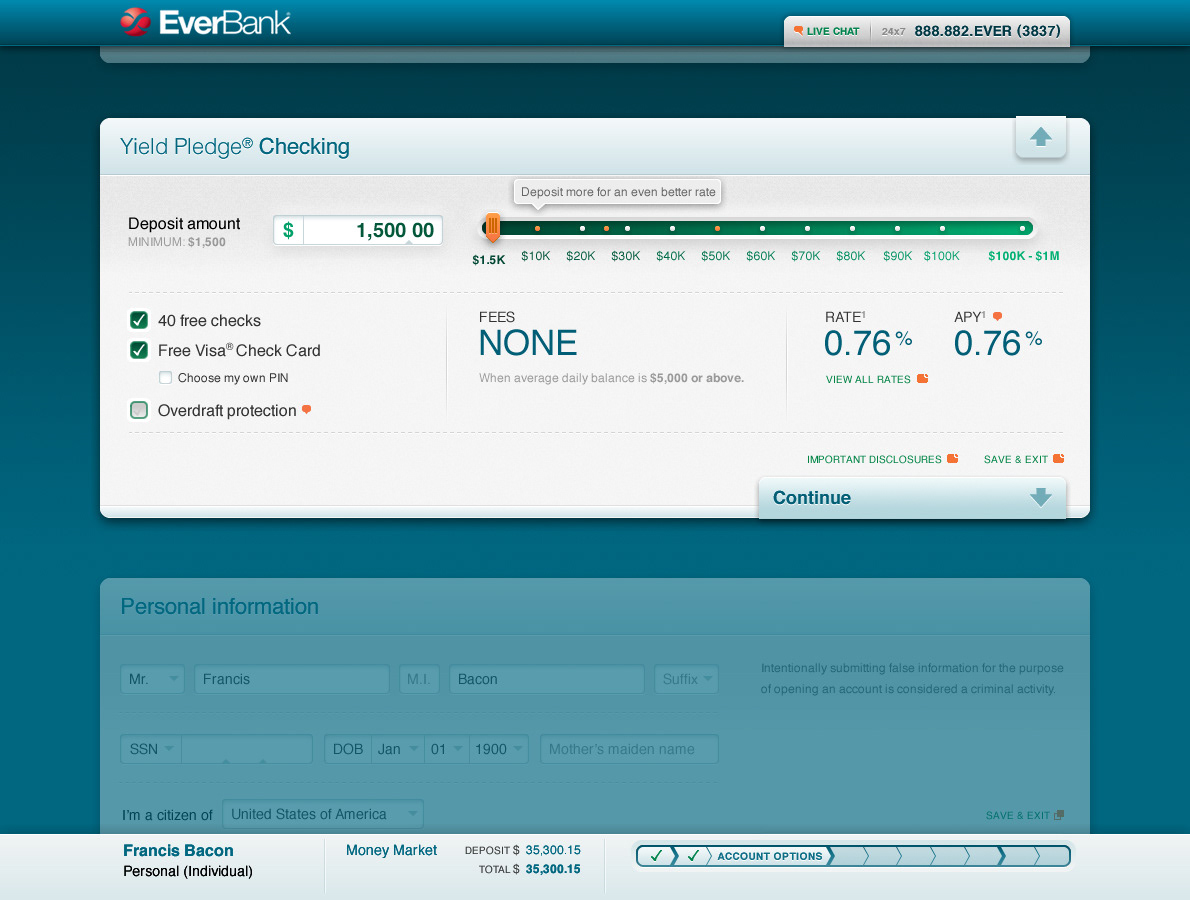Open the Suffix dropdown
This screenshot has height=900, width=1190.
coord(686,679)
